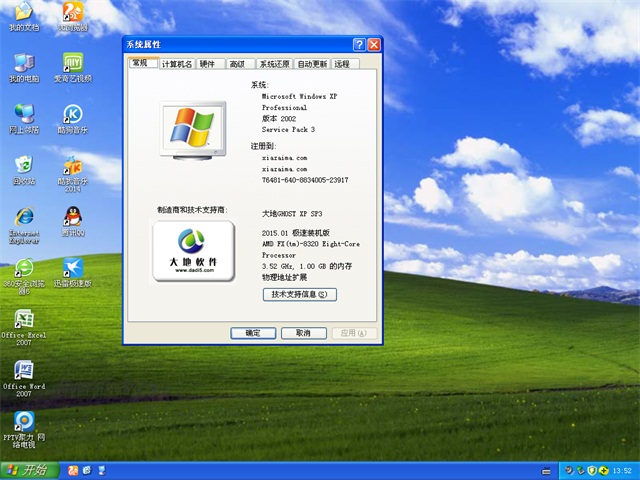Launch Office Excel 2007 shortcut
Image resolution: width=640 pixels, height=480 pixels.
(x=23, y=320)
